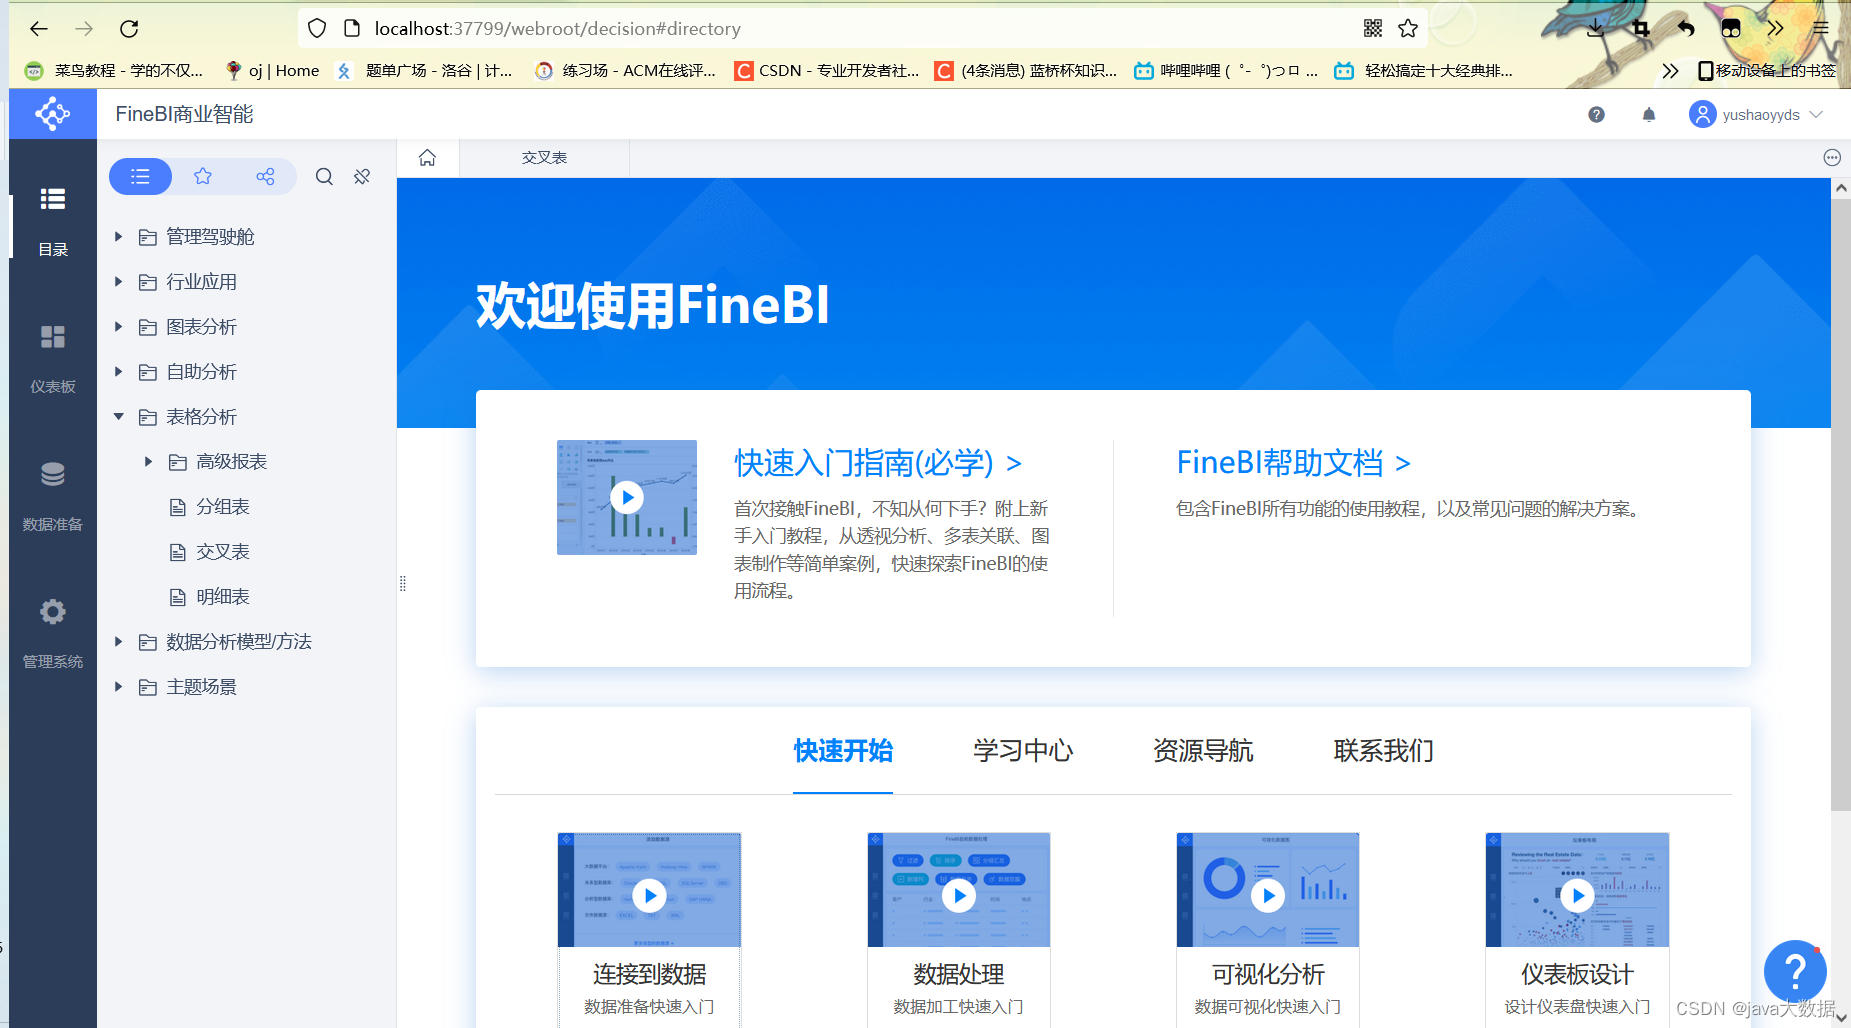Expand the 管理驾驶舱 folder
1851x1028 pixels.
(119, 237)
